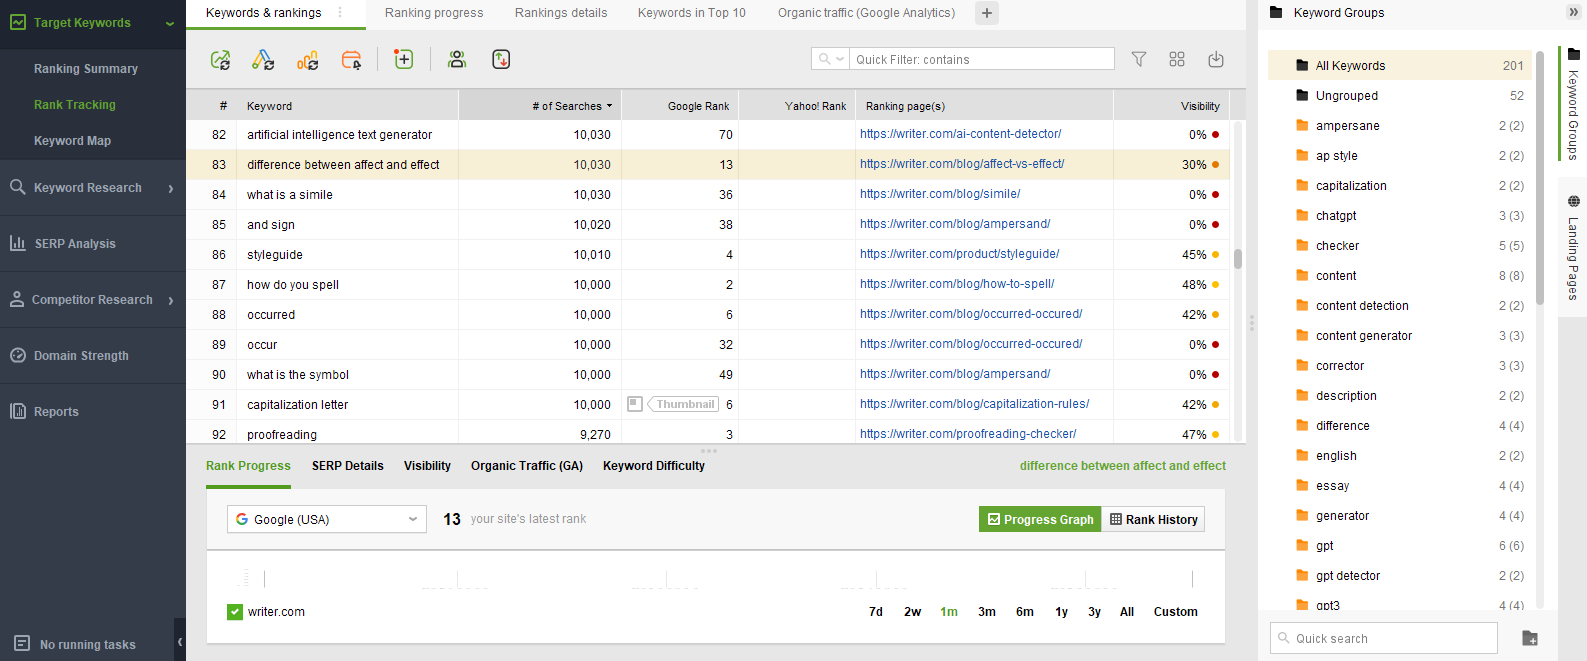
Task: Open the writer.com/blog/affect-vs-effect link
Action: pos(962,164)
